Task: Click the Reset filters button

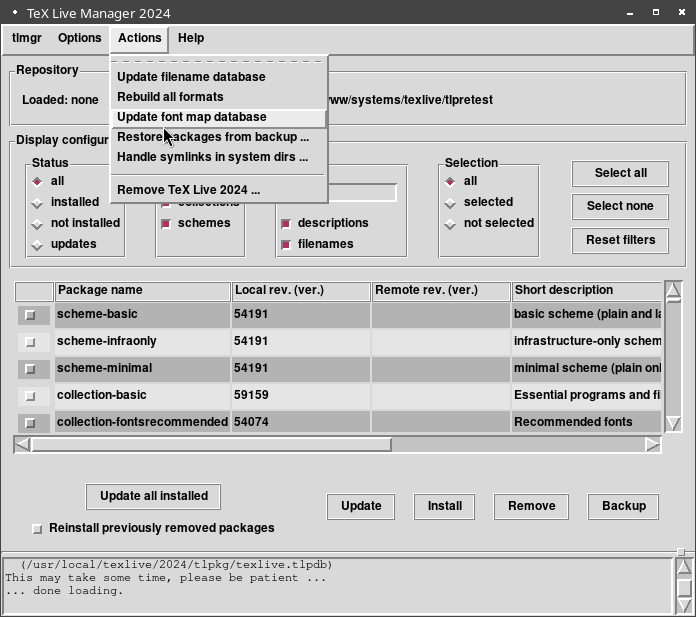Action: (x=620, y=240)
